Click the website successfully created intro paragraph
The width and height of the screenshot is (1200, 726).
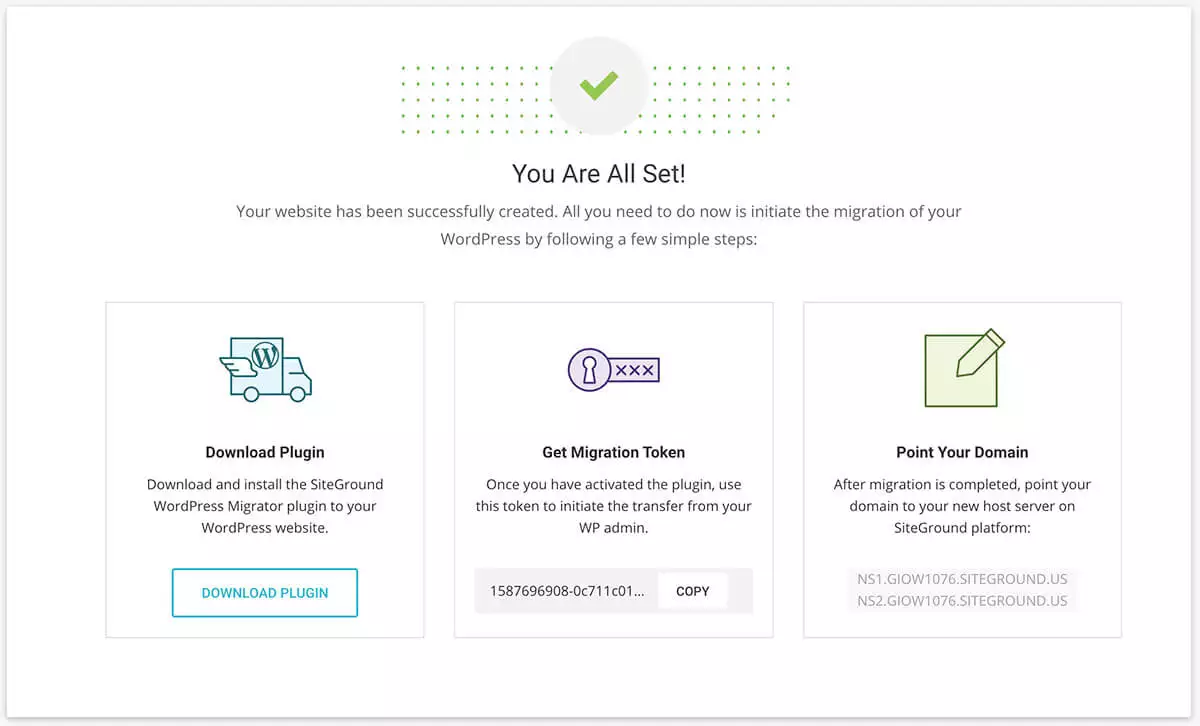(599, 226)
